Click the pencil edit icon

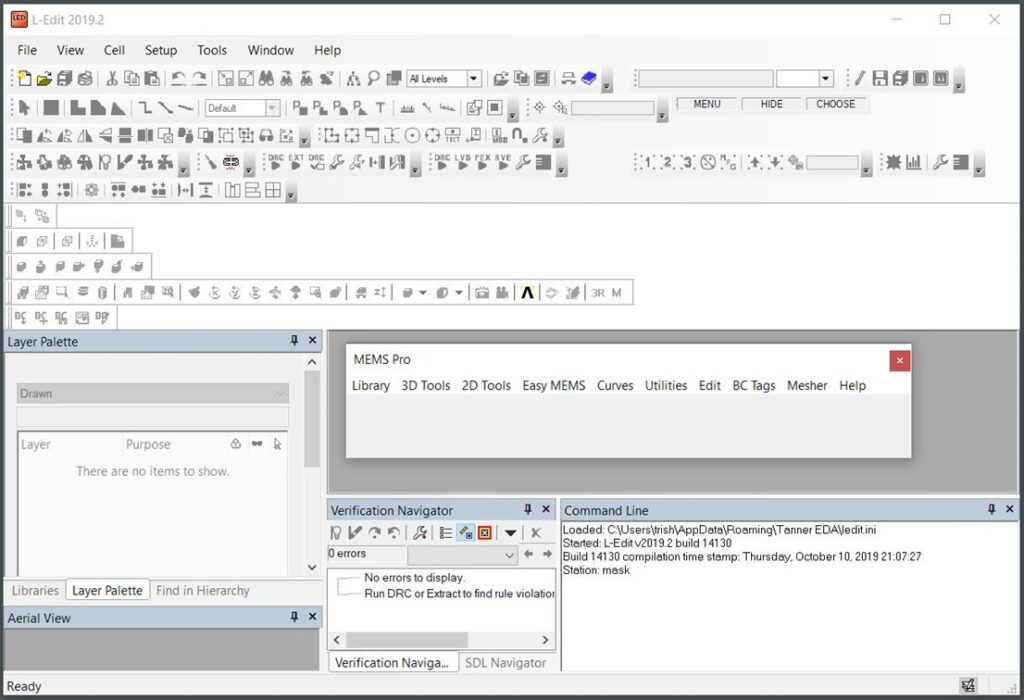pyautogui.click(x=859, y=78)
